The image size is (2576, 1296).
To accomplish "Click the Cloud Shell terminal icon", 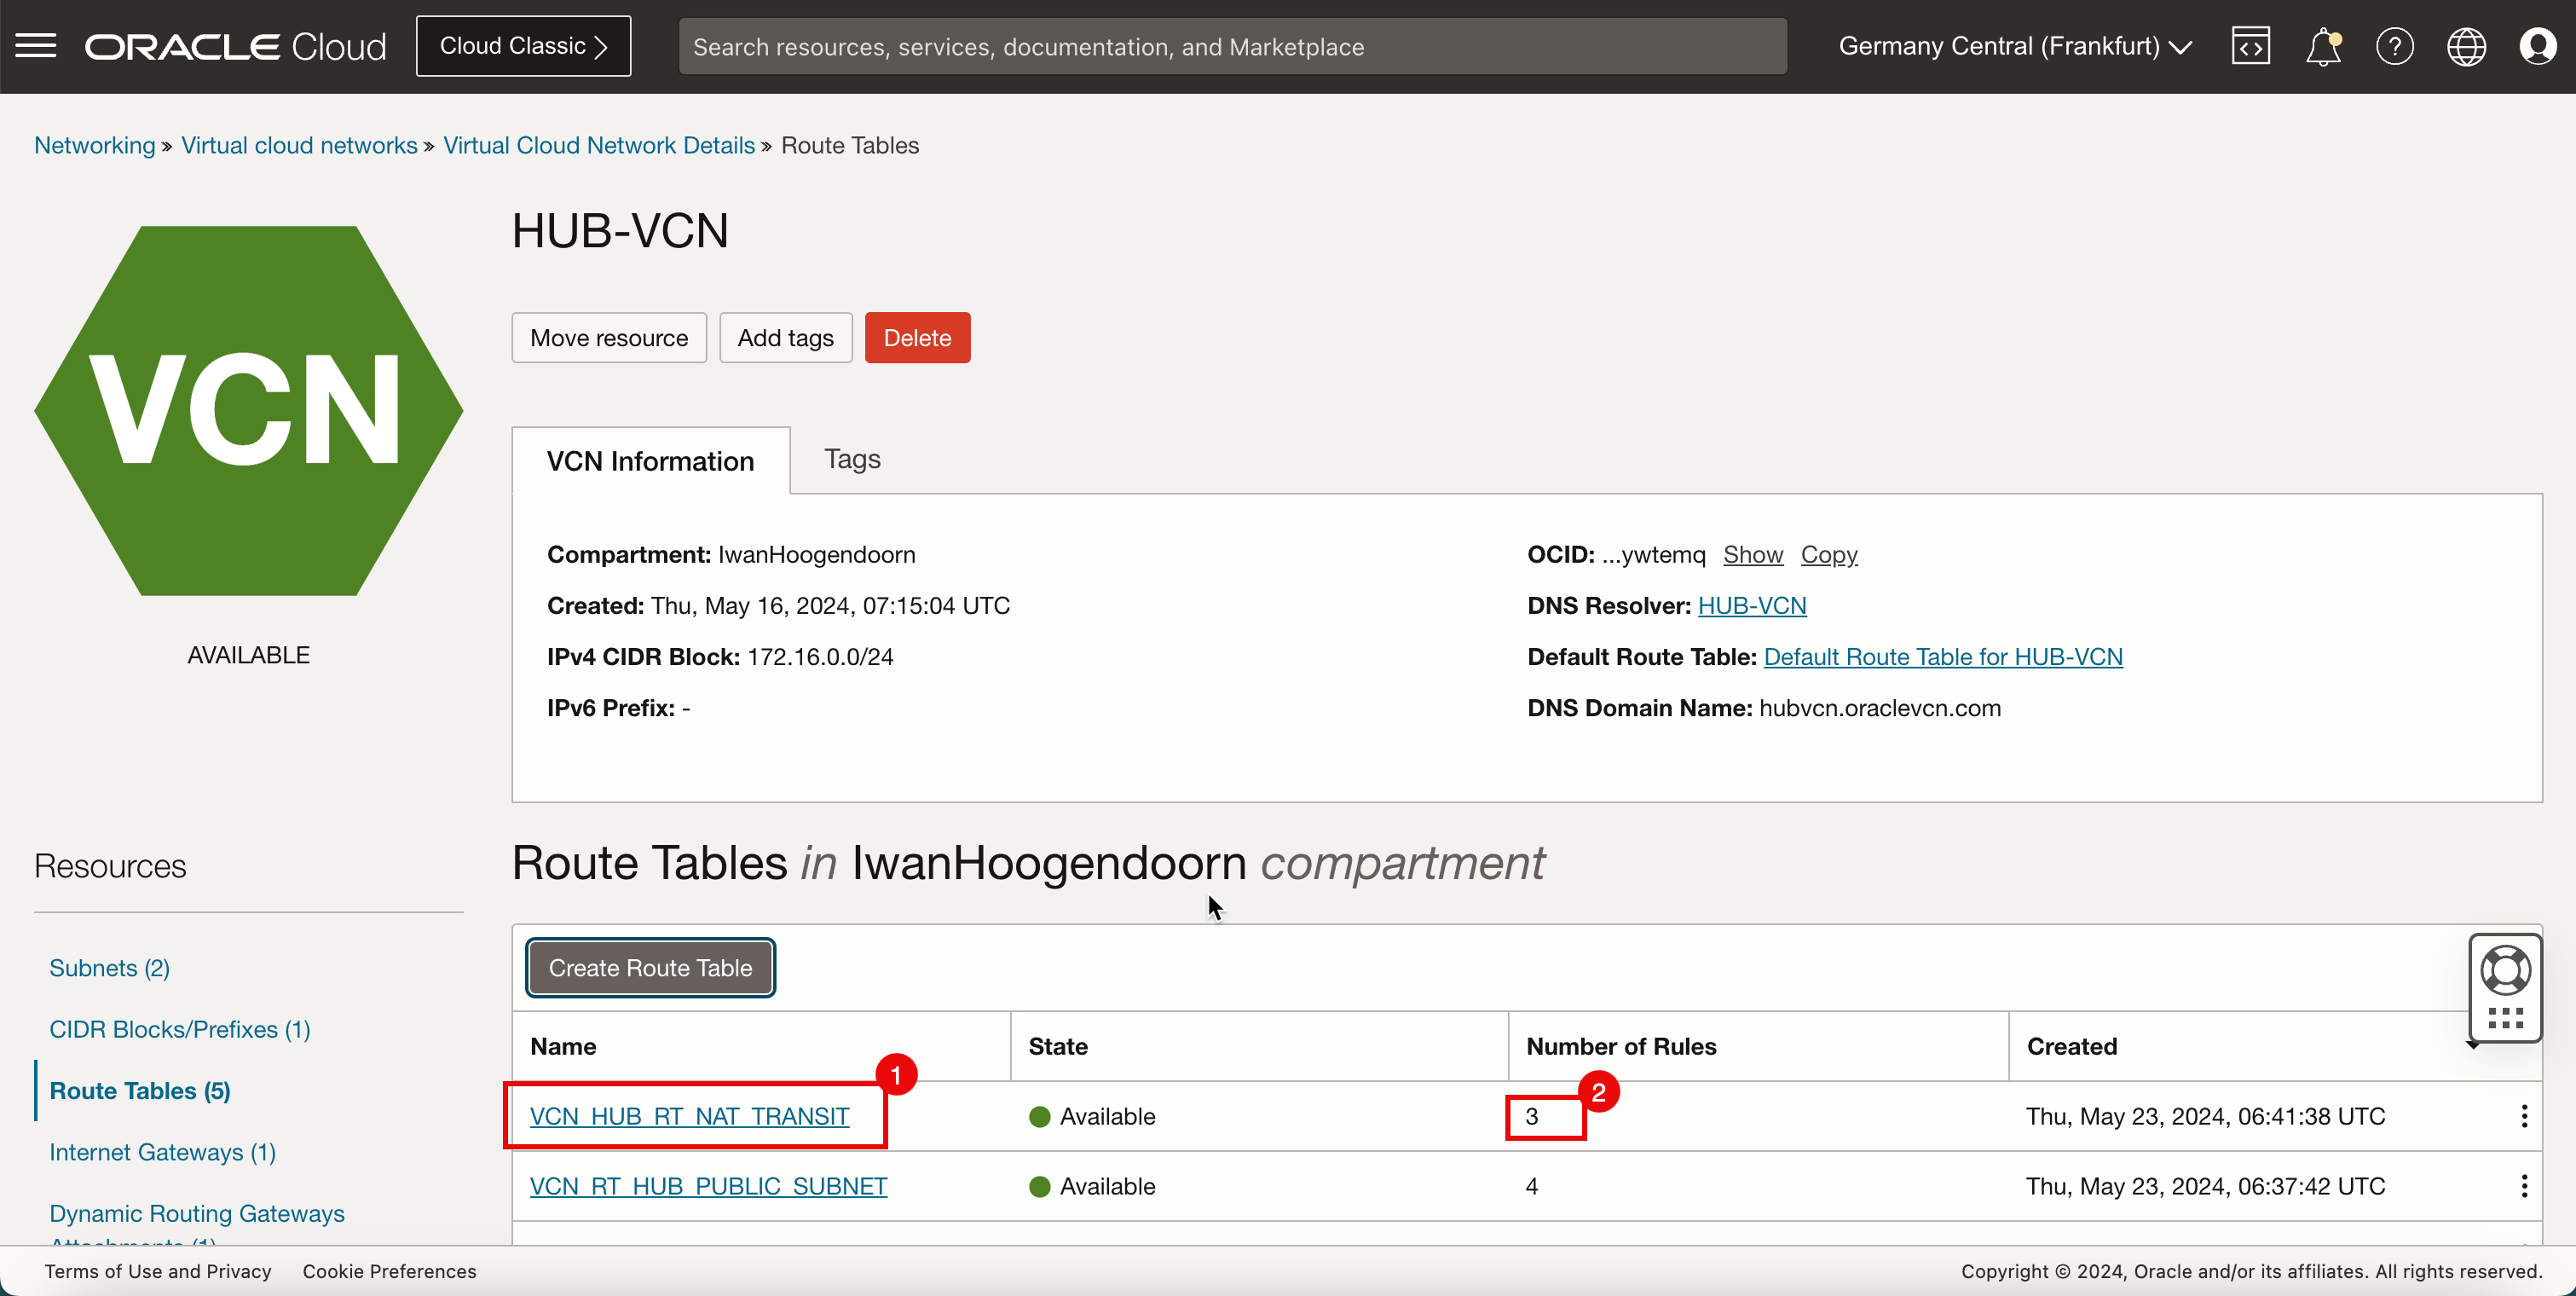I will tap(2250, 46).
